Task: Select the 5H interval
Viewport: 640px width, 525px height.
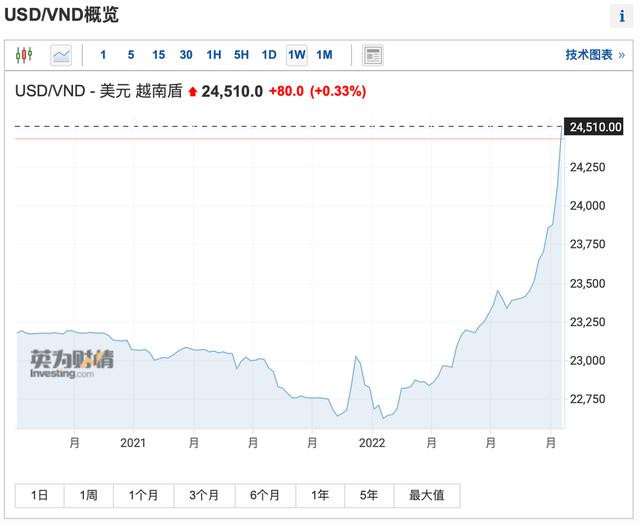Action: pyautogui.click(x=241, y=55)
